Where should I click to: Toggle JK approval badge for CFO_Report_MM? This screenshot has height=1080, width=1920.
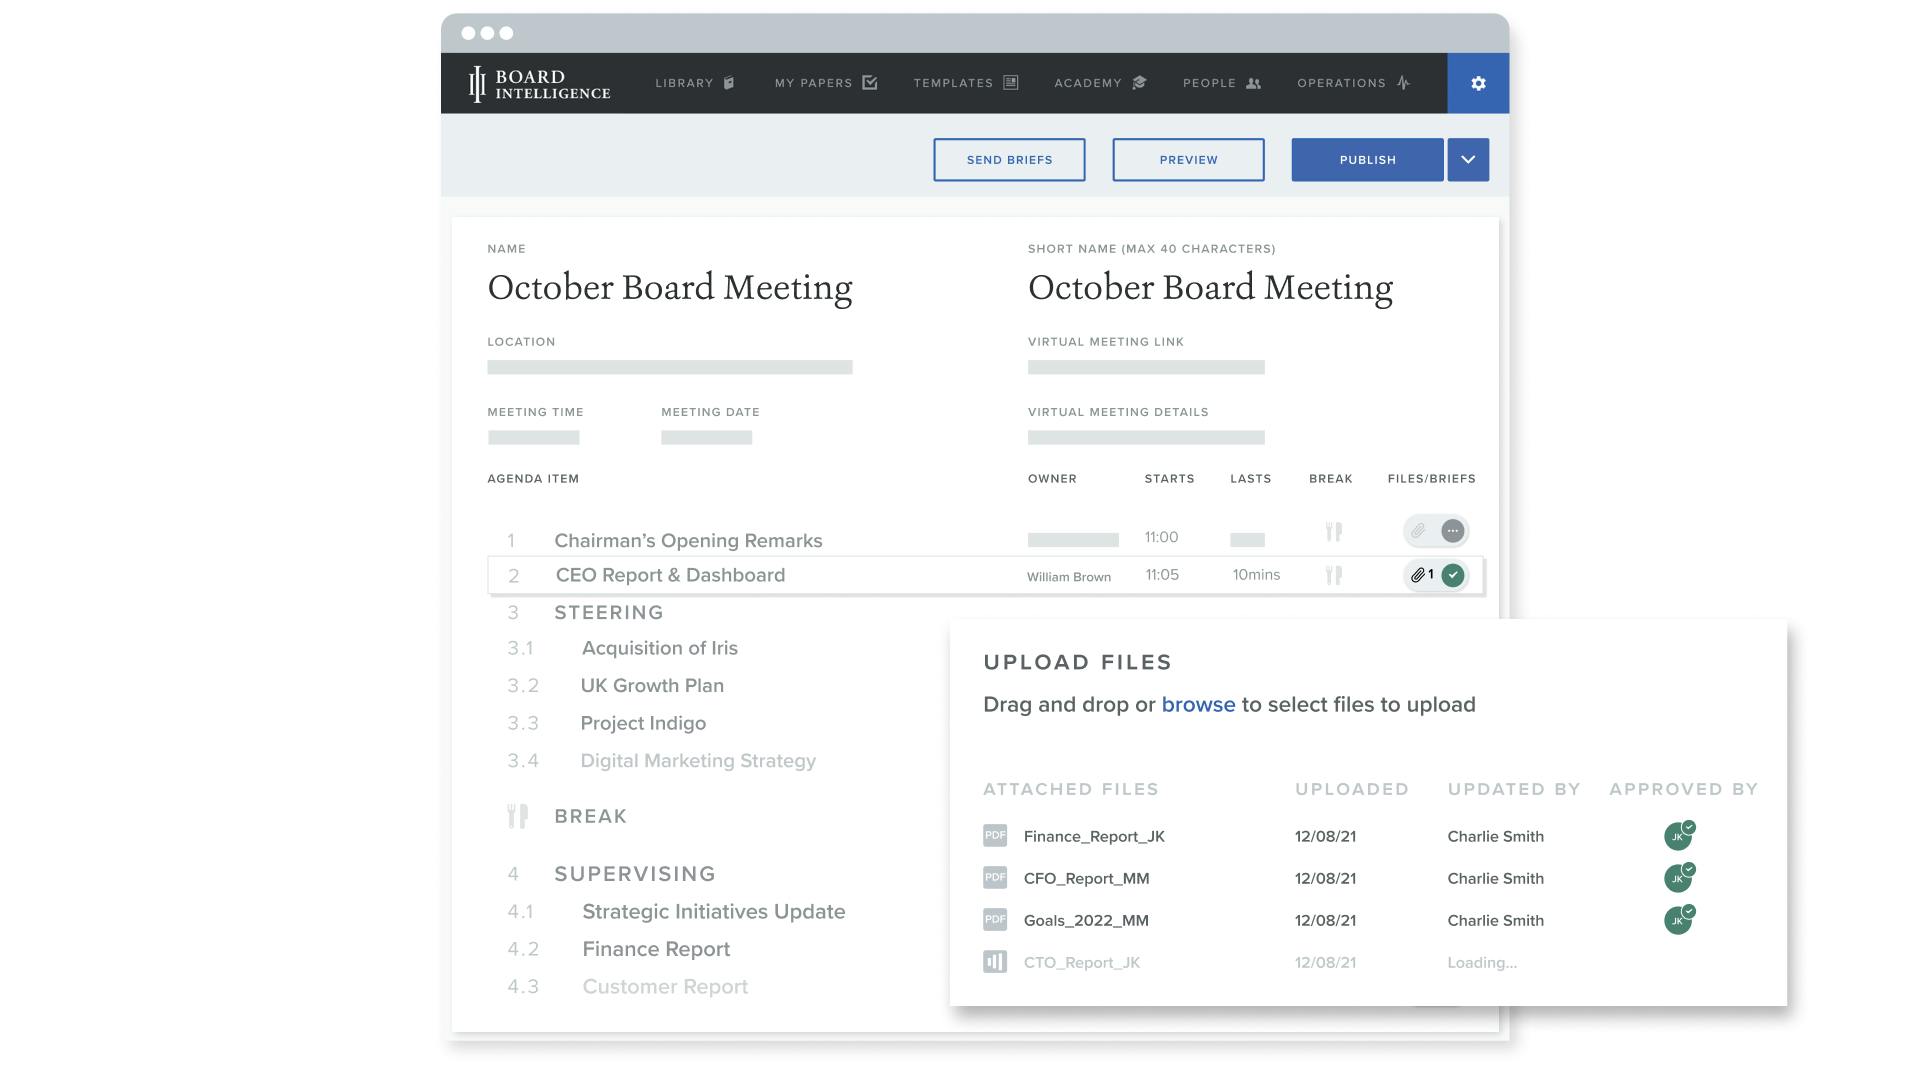click(x=1679, y=878)
